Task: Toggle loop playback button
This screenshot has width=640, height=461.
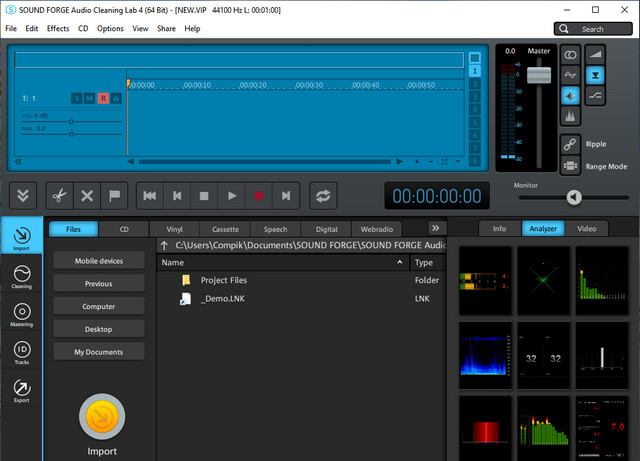Action: (x=322, y=196)
